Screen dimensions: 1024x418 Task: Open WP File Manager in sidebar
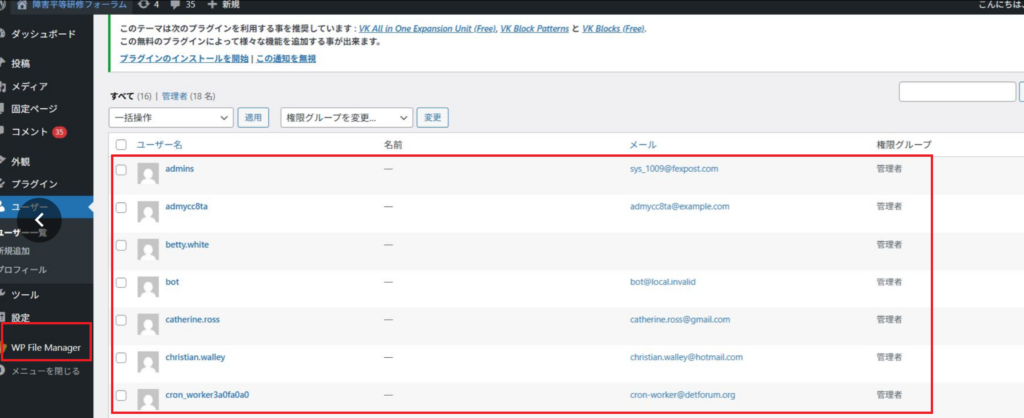[46, 347]
